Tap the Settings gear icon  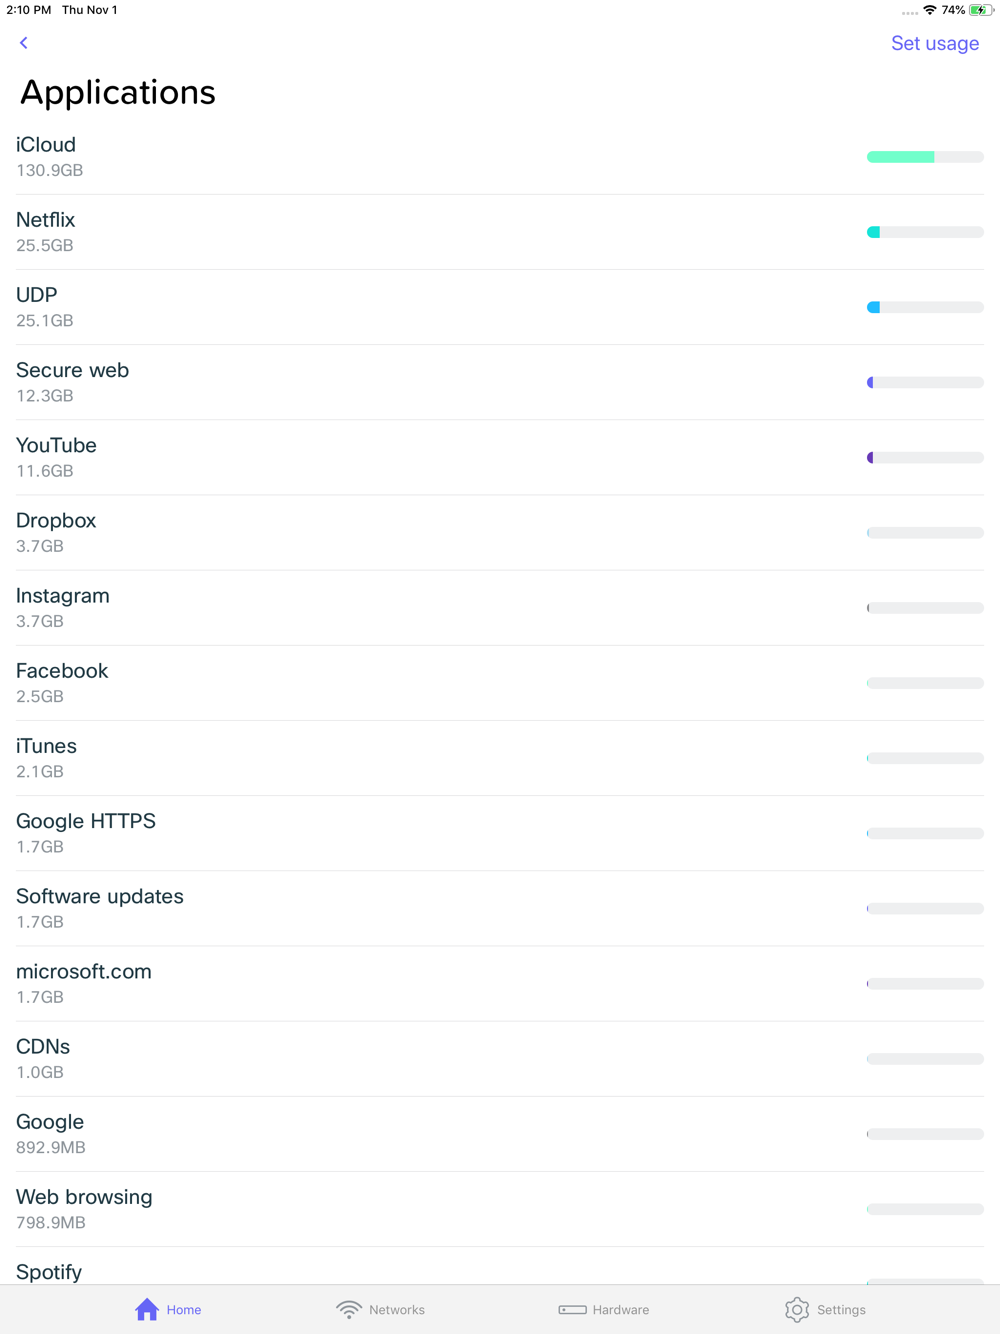coord(796,1309)
